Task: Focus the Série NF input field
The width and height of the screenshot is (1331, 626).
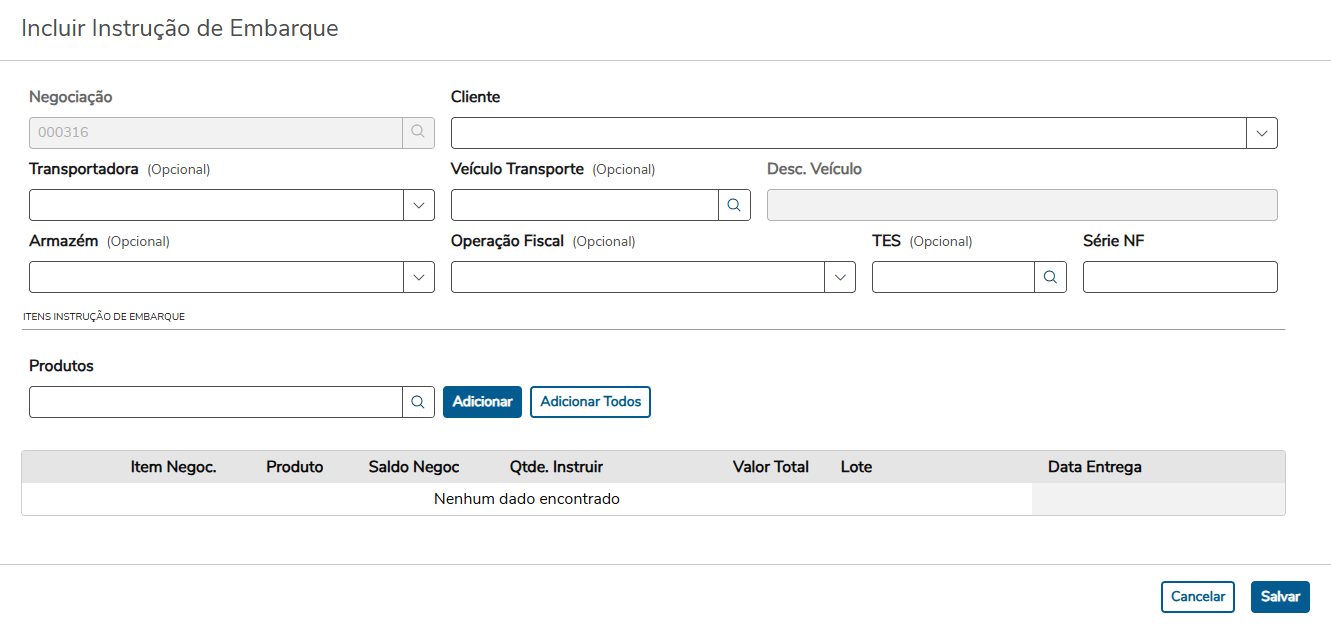Action: [x=1180, y=277]
